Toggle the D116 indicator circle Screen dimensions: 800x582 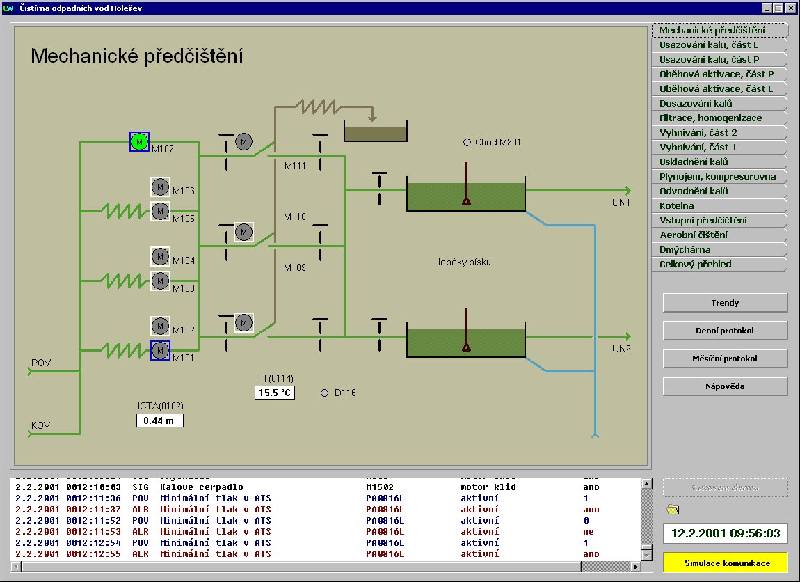326,392
